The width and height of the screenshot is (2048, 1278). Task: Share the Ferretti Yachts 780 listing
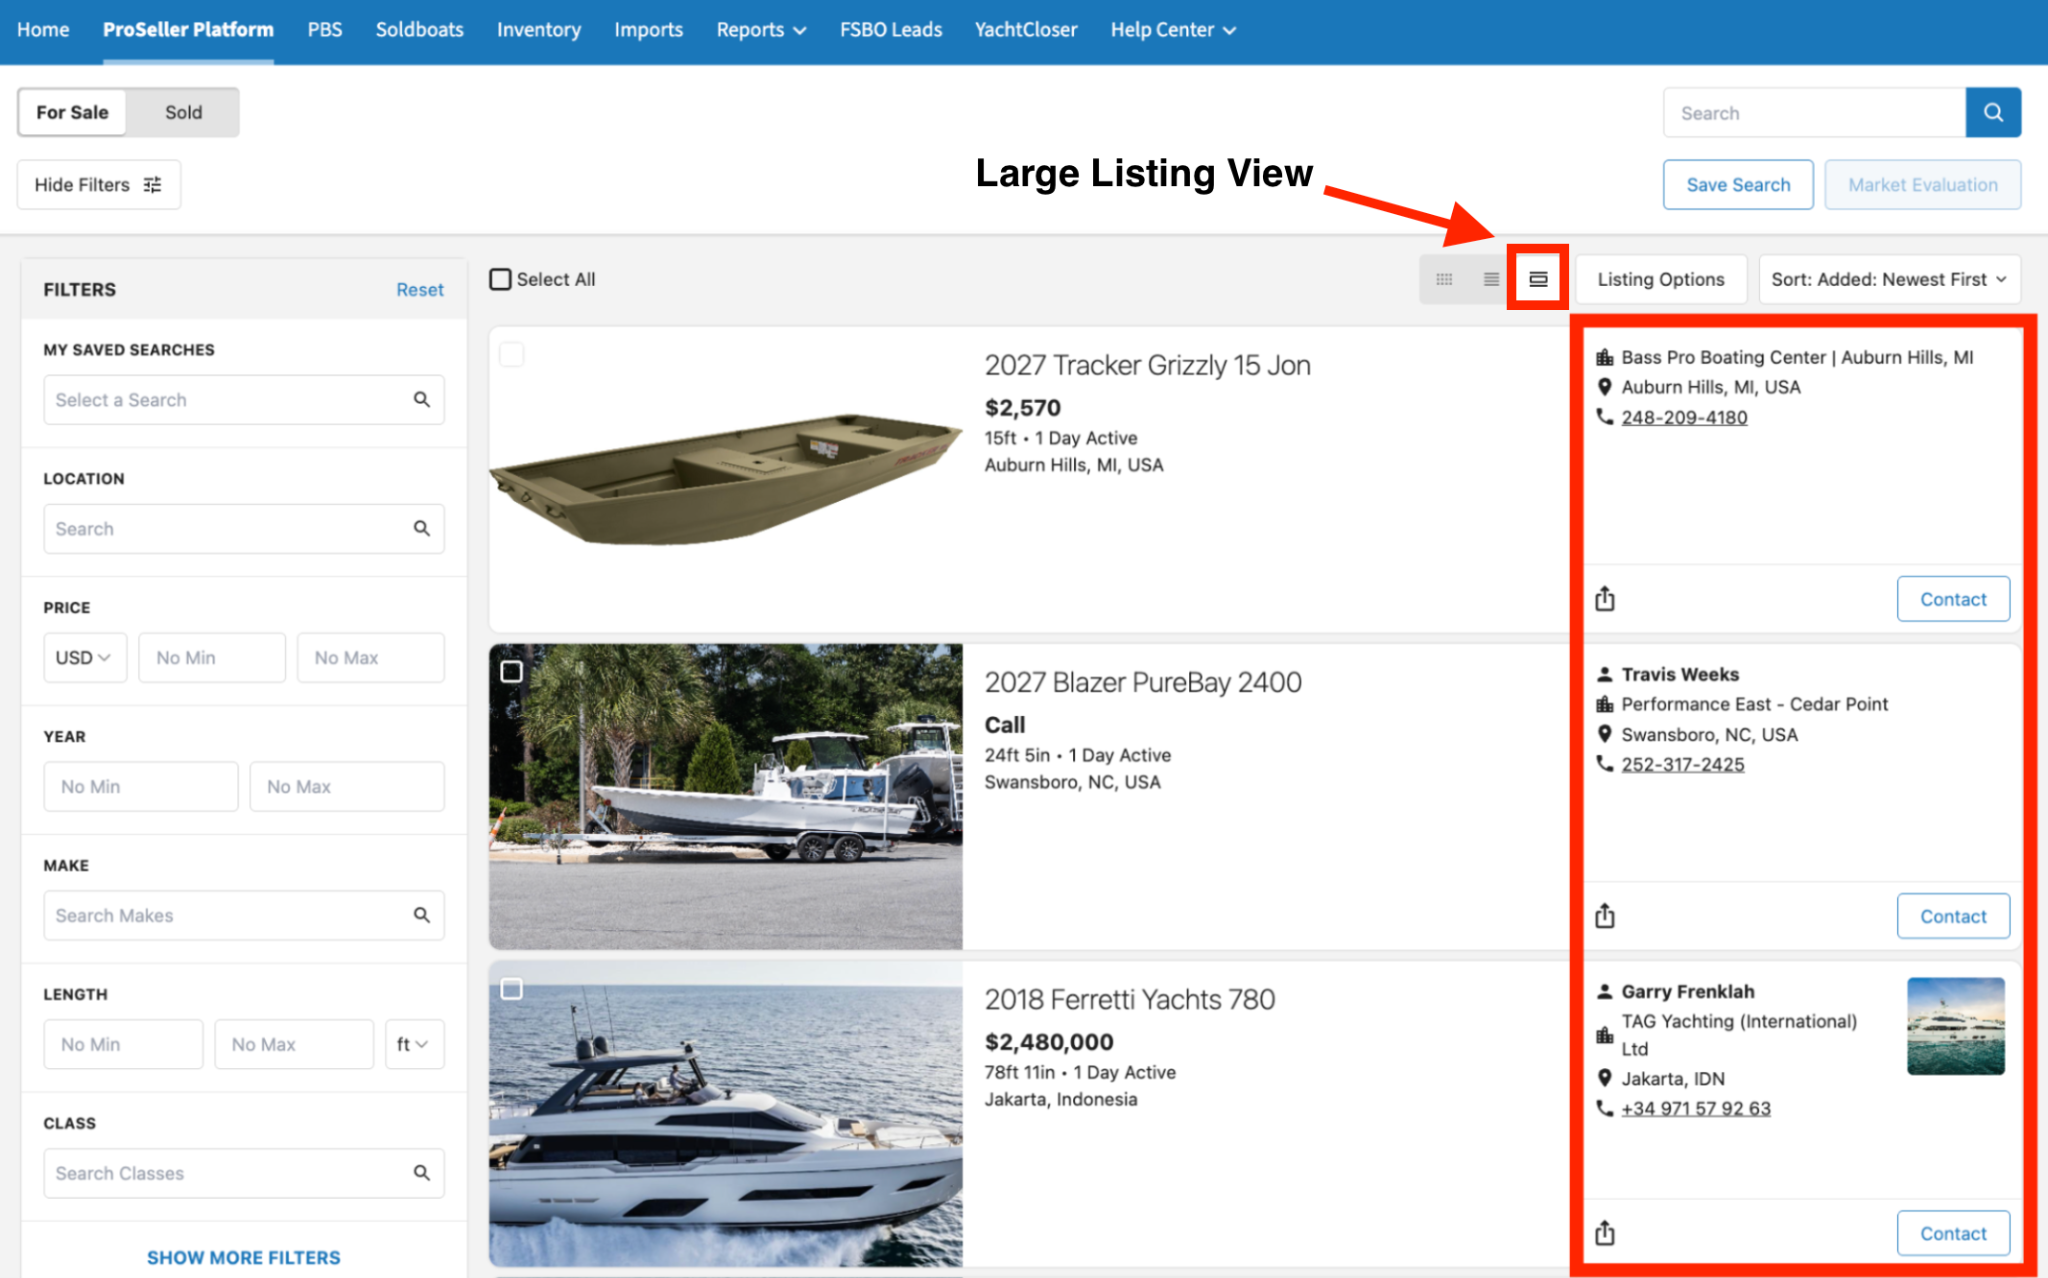pos(1604,1232)
